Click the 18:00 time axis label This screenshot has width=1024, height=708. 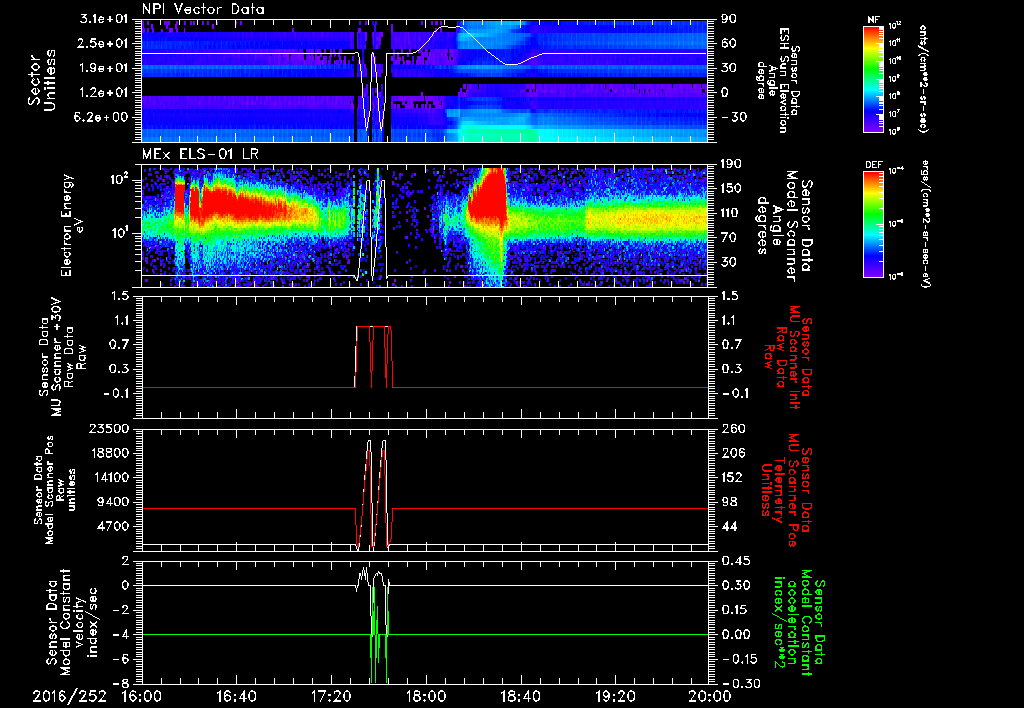click(x=426, y=697)
